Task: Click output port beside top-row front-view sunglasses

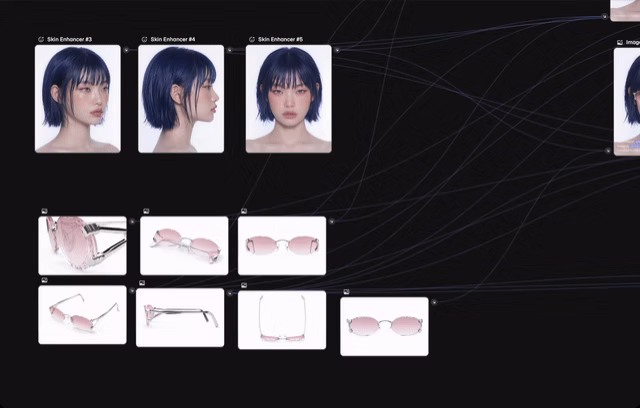Action: (x=332, y=221)
